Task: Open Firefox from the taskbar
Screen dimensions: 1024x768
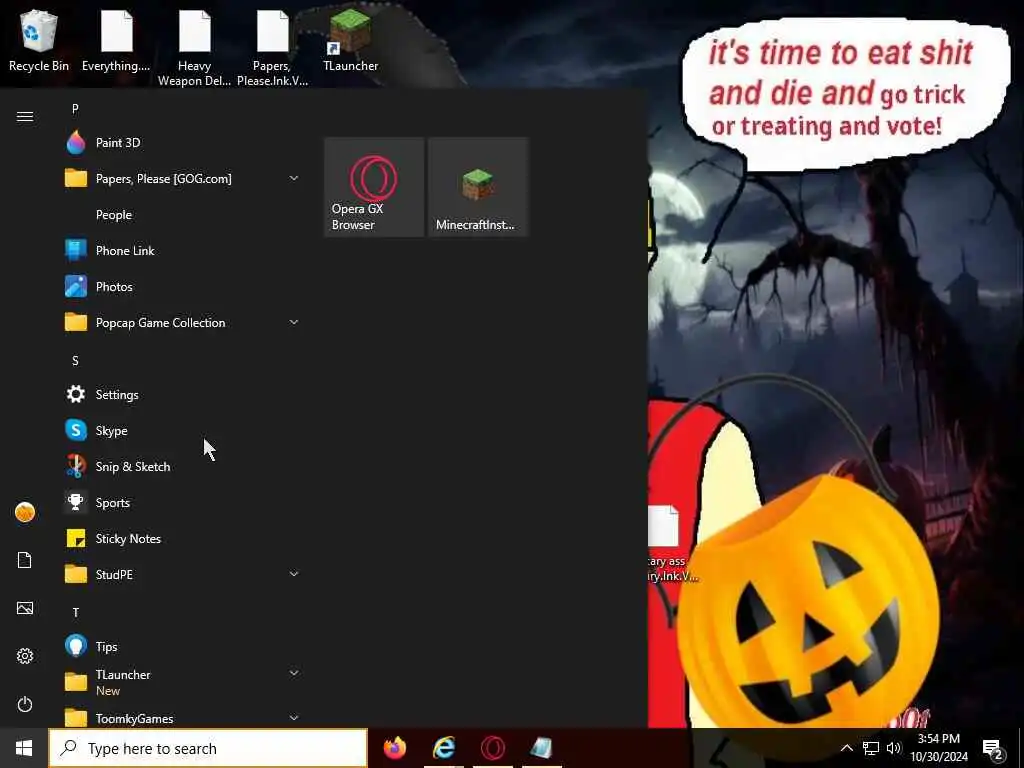Action: [394, 748]
